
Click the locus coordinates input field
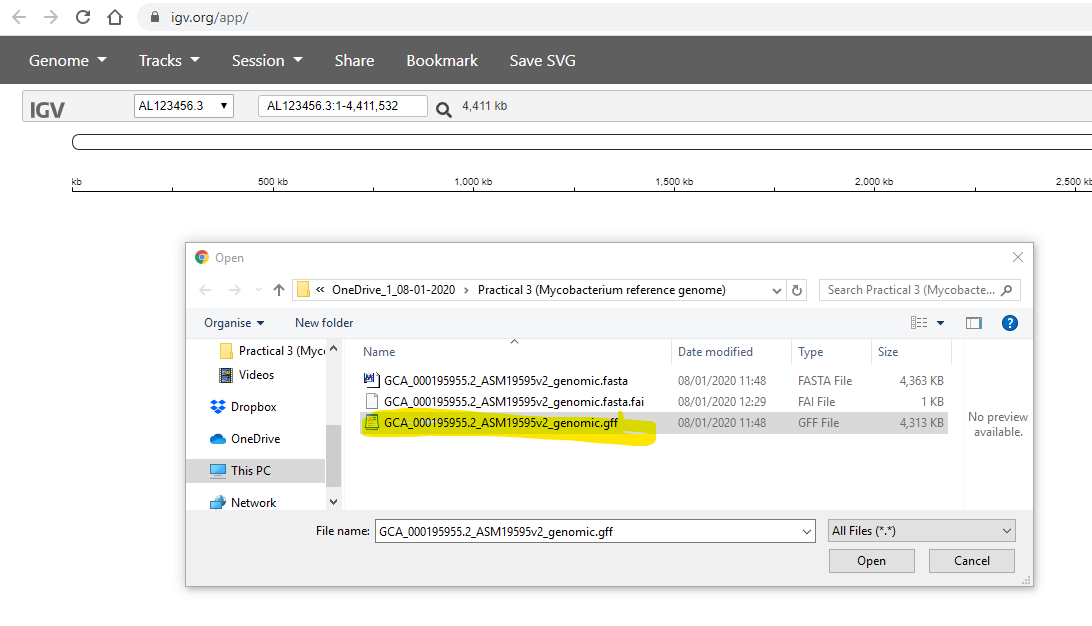pyautogui.click(x=342, y=106)
